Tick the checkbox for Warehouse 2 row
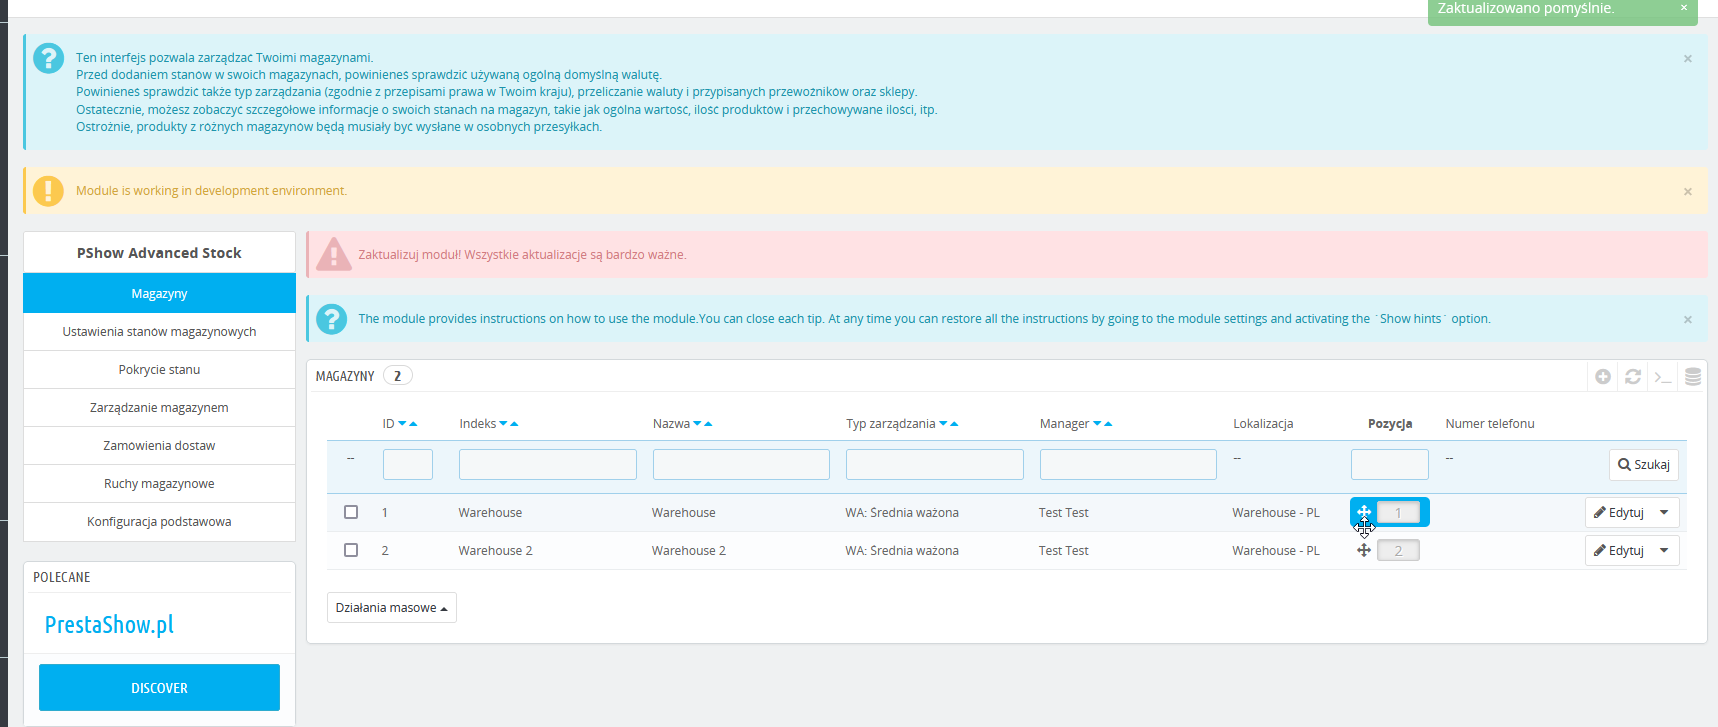 click(351, 550)
